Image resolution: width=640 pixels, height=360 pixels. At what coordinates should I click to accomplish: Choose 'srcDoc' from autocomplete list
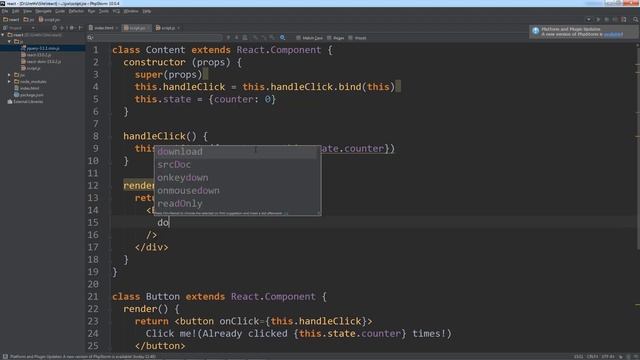point(237,164)
